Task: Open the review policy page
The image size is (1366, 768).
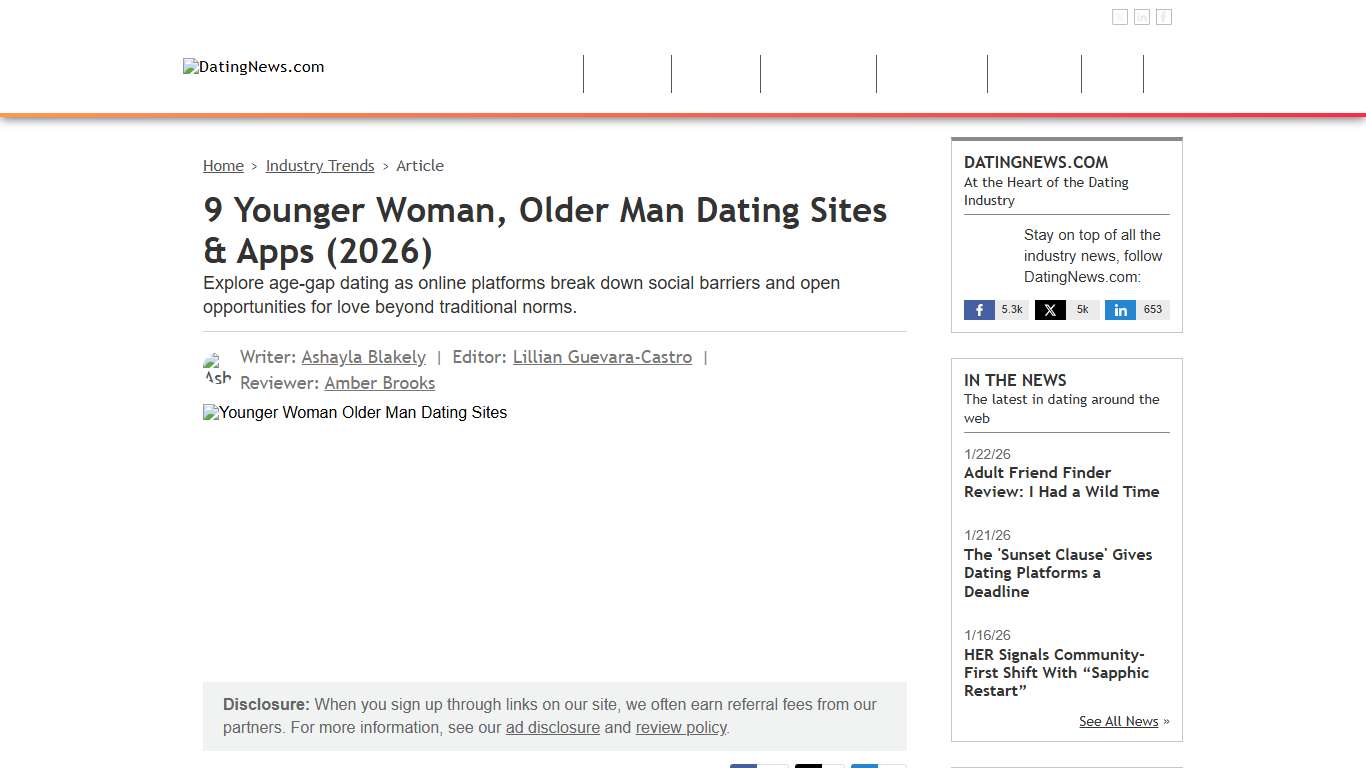Action: (680, 727)
